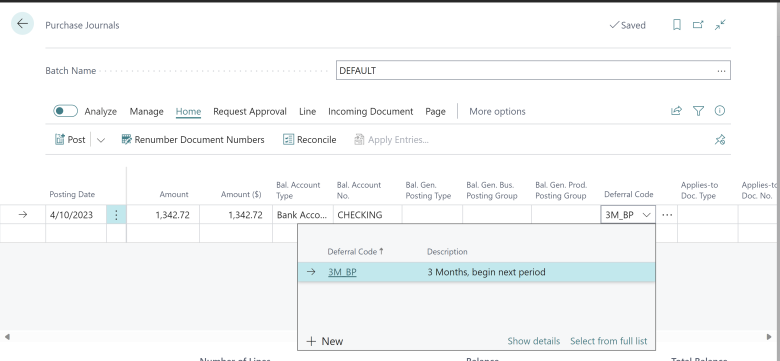This screenshot has width=780, height=361.
Task: Open the ellipsis after Deferral Code cell
Action: [x=667, y=215]
